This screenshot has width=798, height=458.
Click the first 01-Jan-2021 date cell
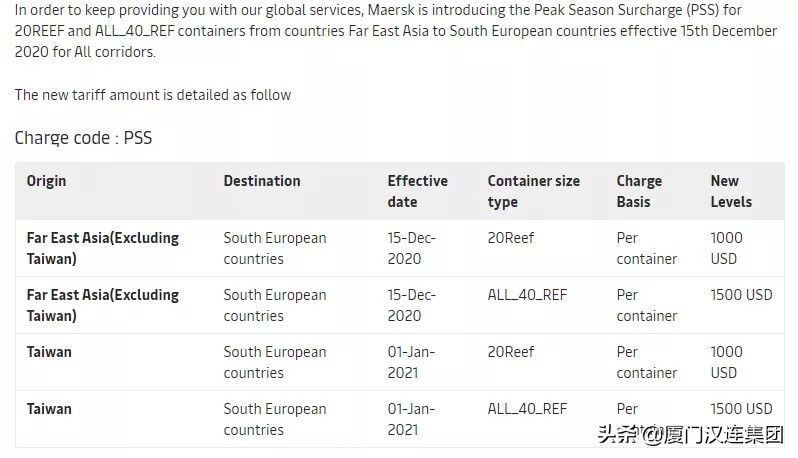coord(411,362)
